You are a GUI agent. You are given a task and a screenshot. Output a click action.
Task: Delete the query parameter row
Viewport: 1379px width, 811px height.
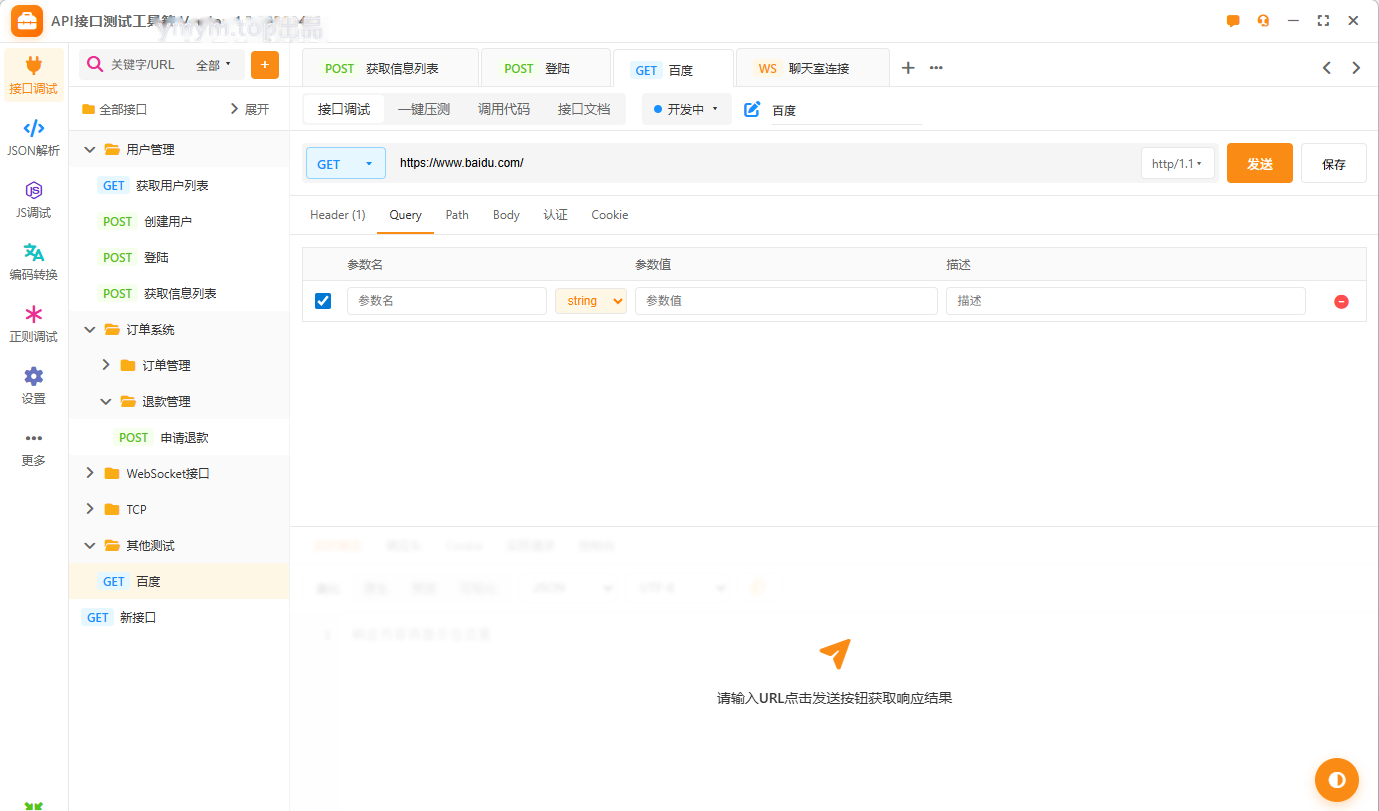pos(1341,301)
